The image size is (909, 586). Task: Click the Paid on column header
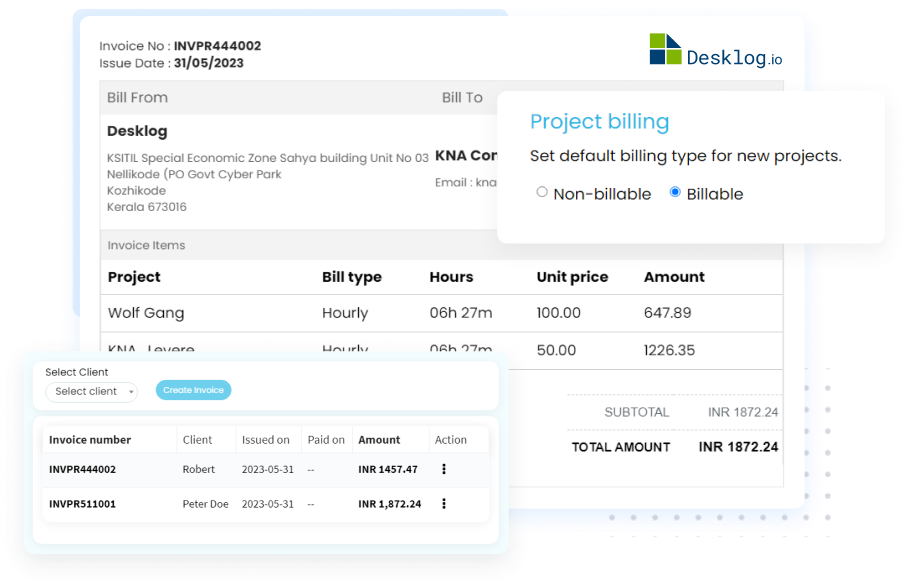pyautogui.click(x=326, y=440)
